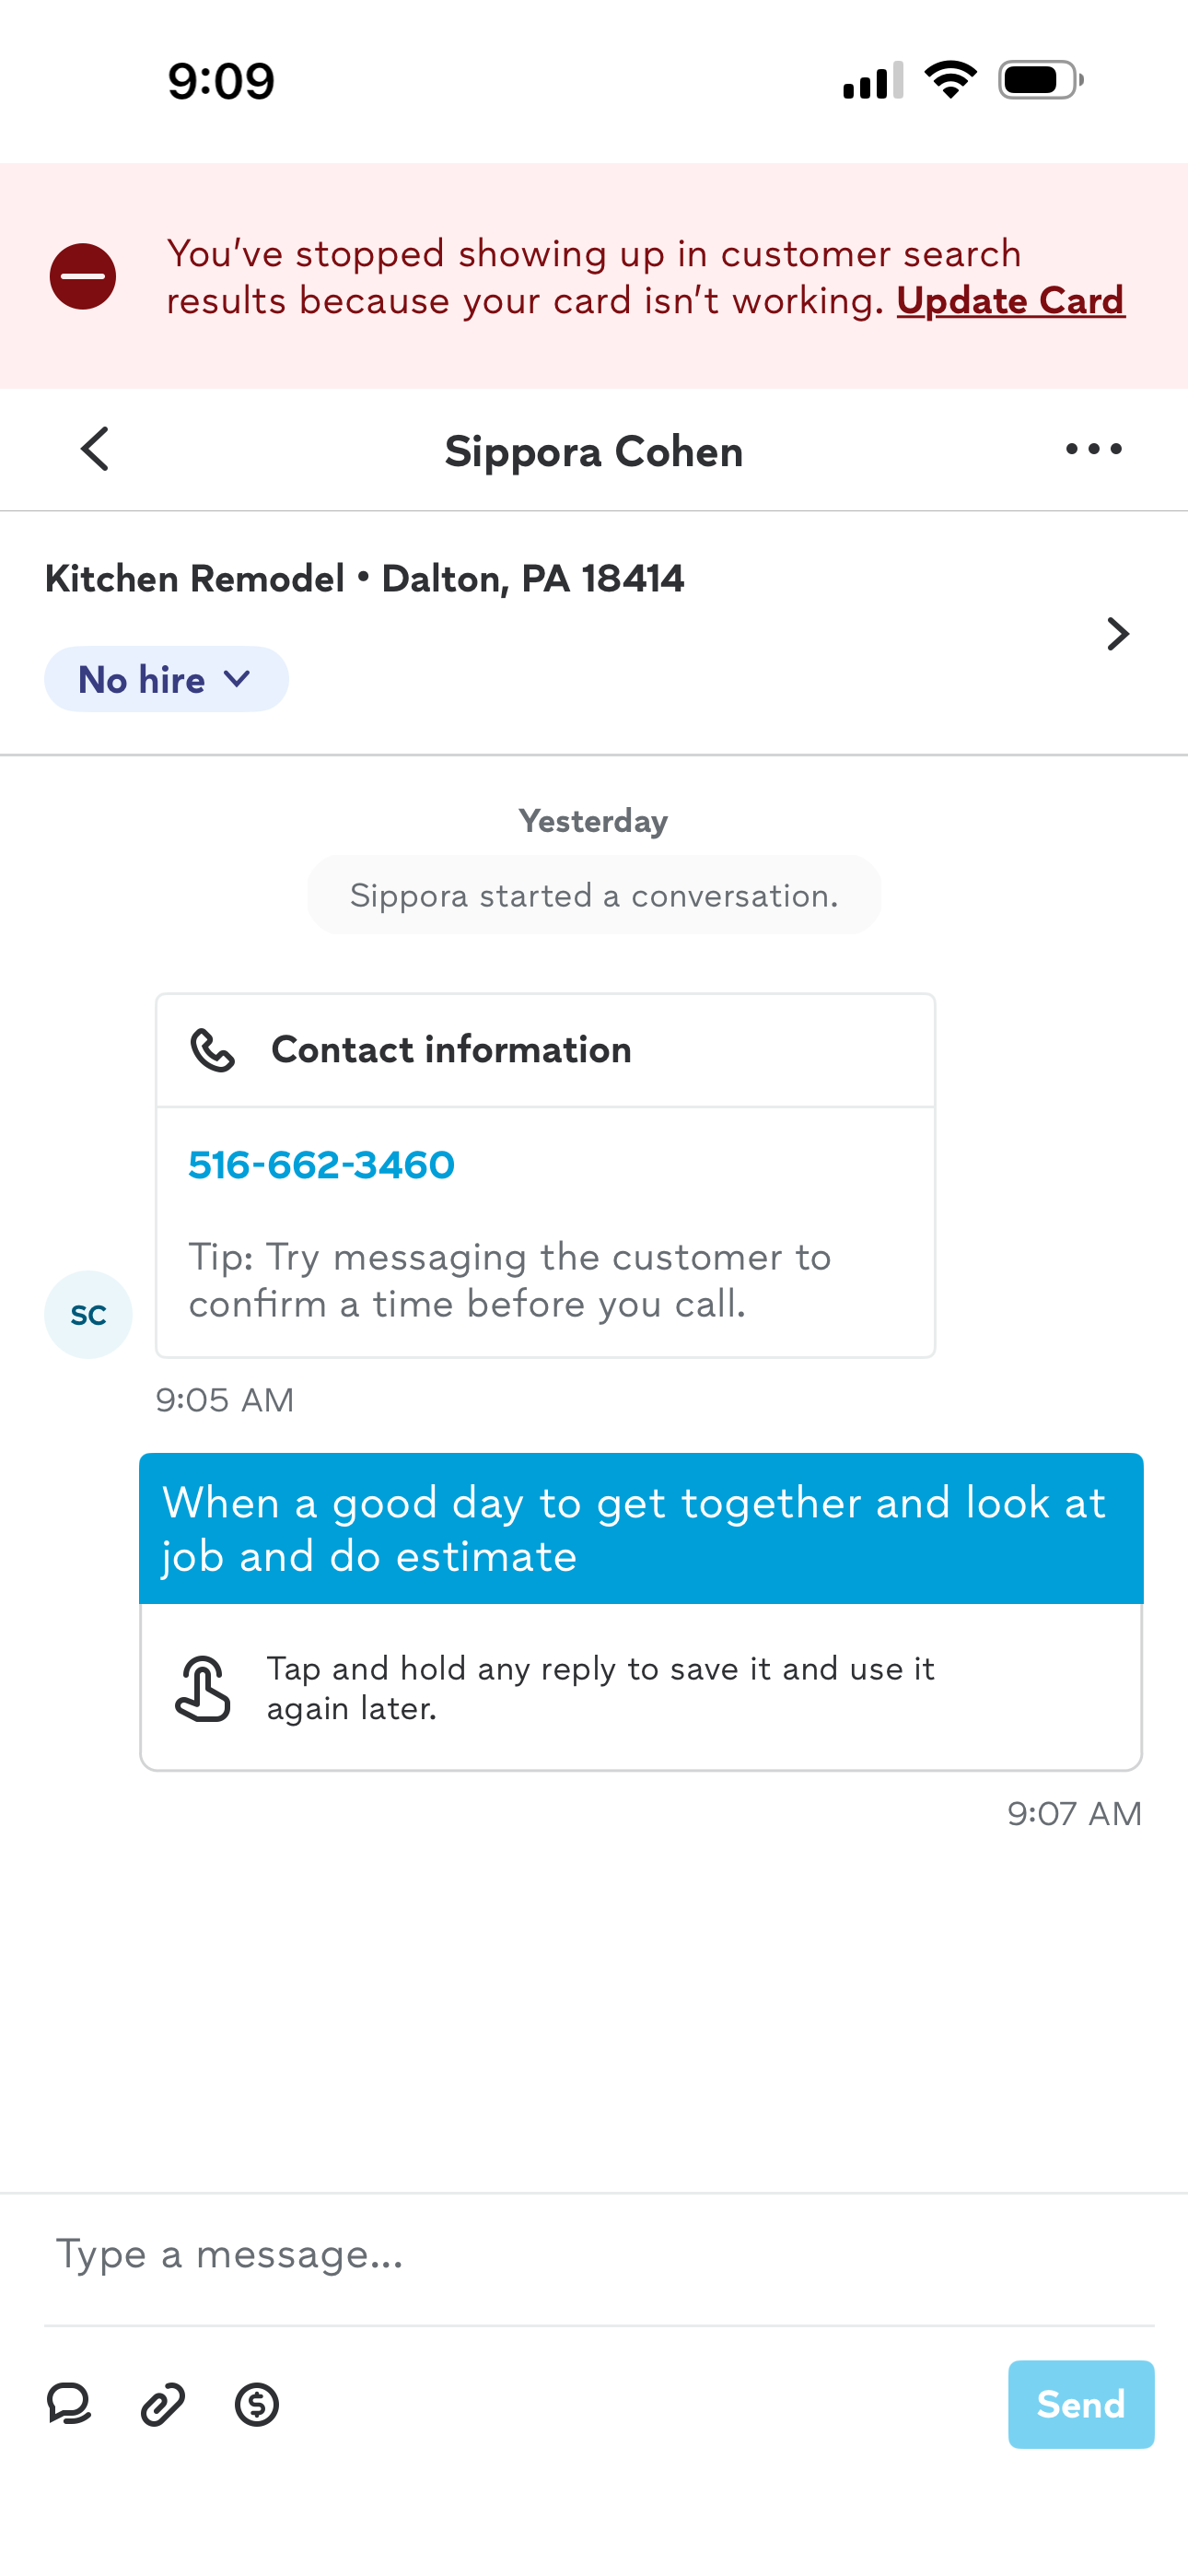Tap the Kitchen Remodel job header

click(364, 578)
